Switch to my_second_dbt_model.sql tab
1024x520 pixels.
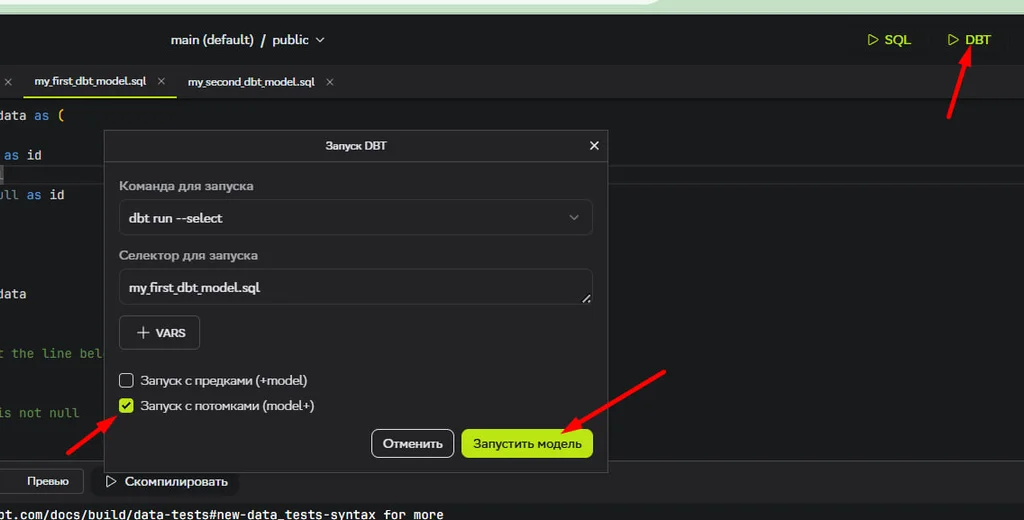click(x=251, y=82)
